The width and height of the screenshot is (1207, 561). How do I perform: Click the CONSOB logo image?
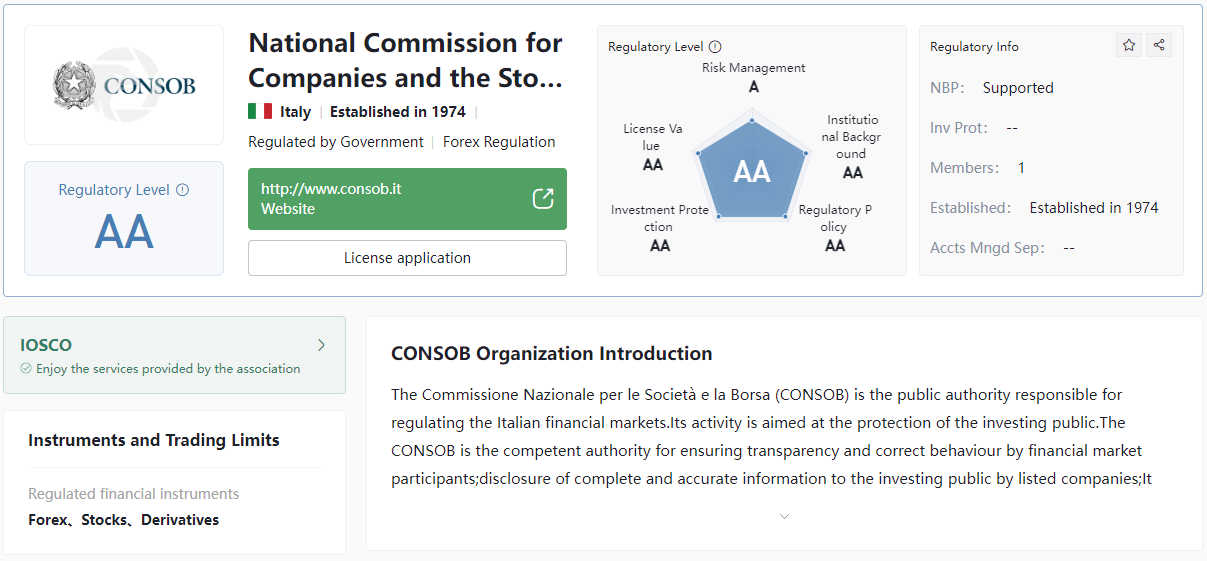(124, 85)
